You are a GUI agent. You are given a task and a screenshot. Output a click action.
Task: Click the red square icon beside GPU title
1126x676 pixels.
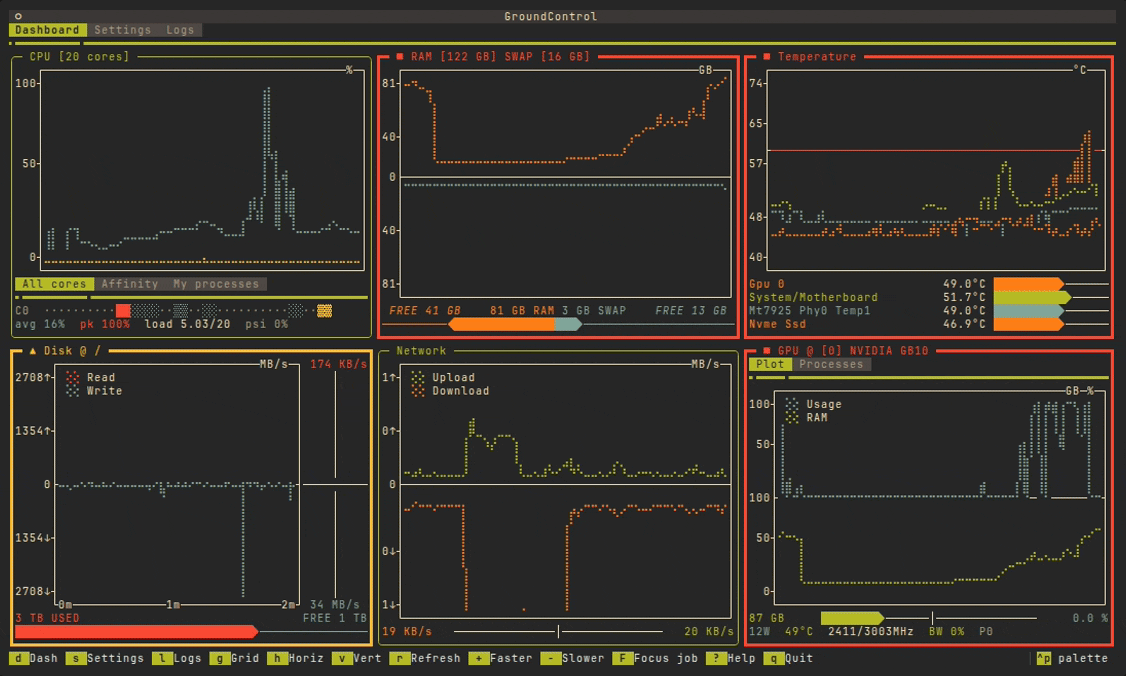click(x=767, y=351)
